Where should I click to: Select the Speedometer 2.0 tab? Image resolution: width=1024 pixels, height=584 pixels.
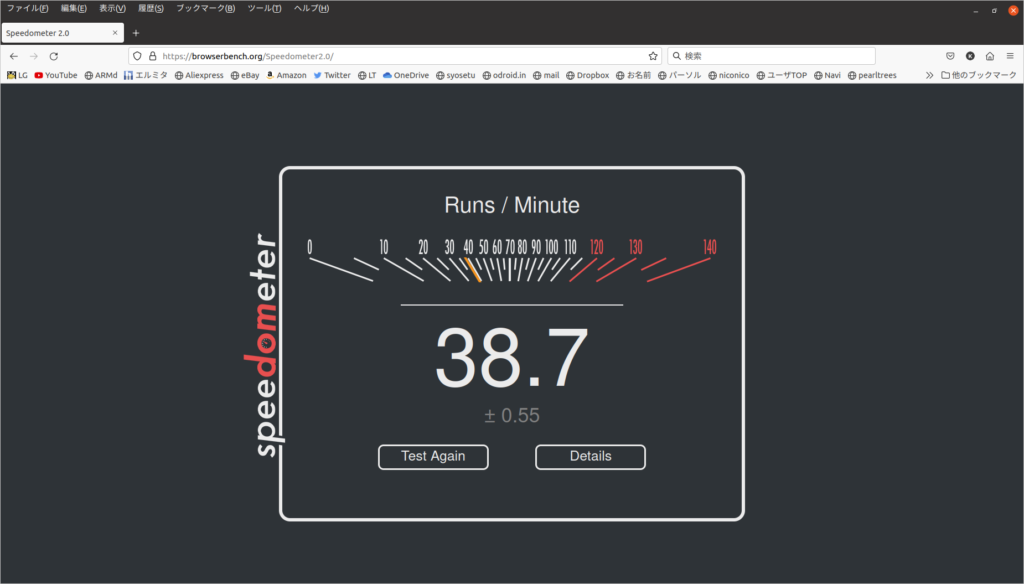63,33
